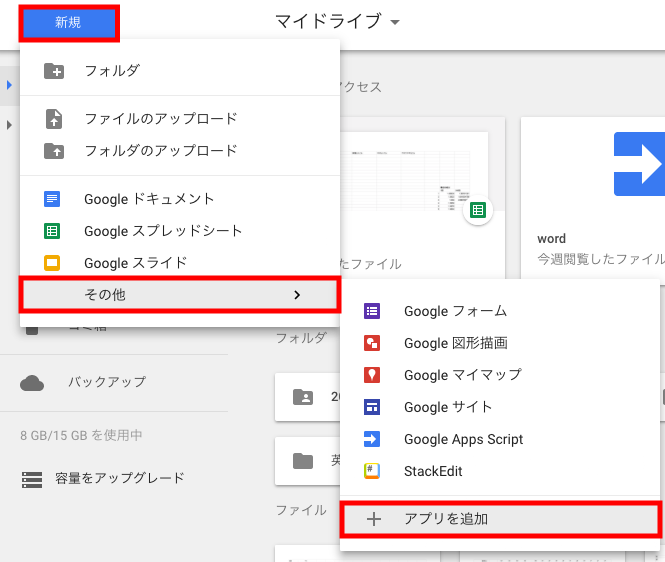Open Google Apps Script entry
The height and width of the screenshot is (562, 665).
pyautogui.click(x=500, y=439)
